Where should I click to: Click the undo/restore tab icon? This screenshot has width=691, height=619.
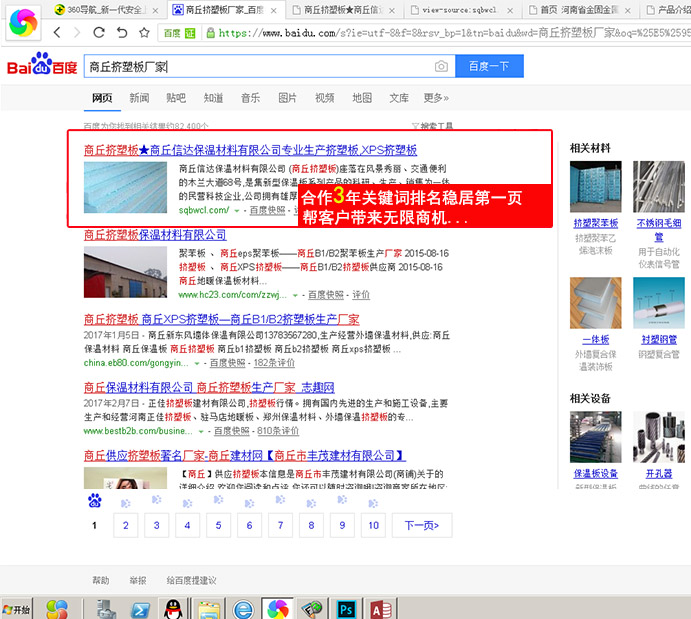coord(122,32)
